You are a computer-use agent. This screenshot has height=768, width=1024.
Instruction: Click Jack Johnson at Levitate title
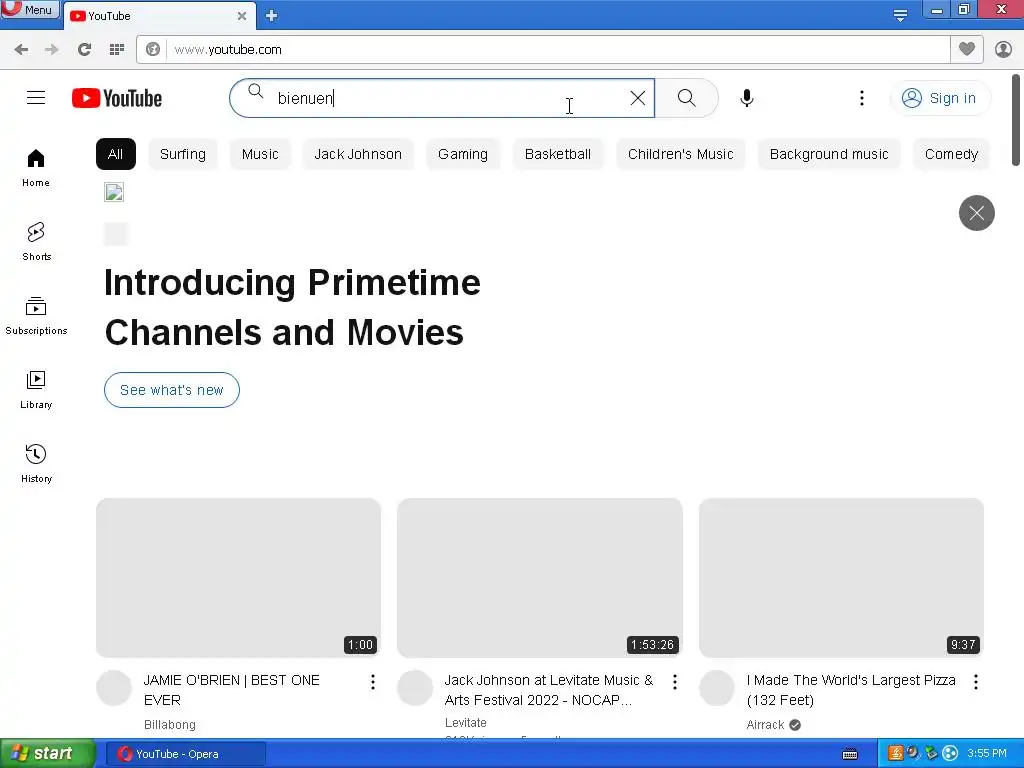tap(549, 690)
